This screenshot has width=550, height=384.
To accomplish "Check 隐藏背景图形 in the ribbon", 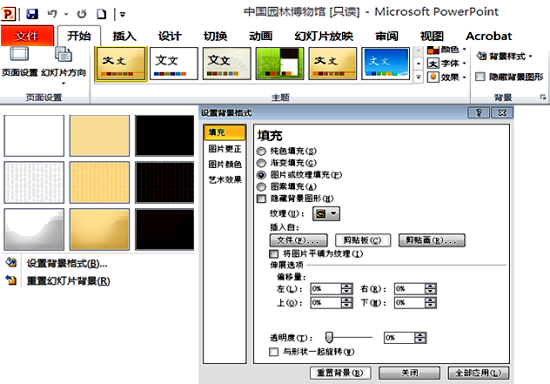I will 480,76.
